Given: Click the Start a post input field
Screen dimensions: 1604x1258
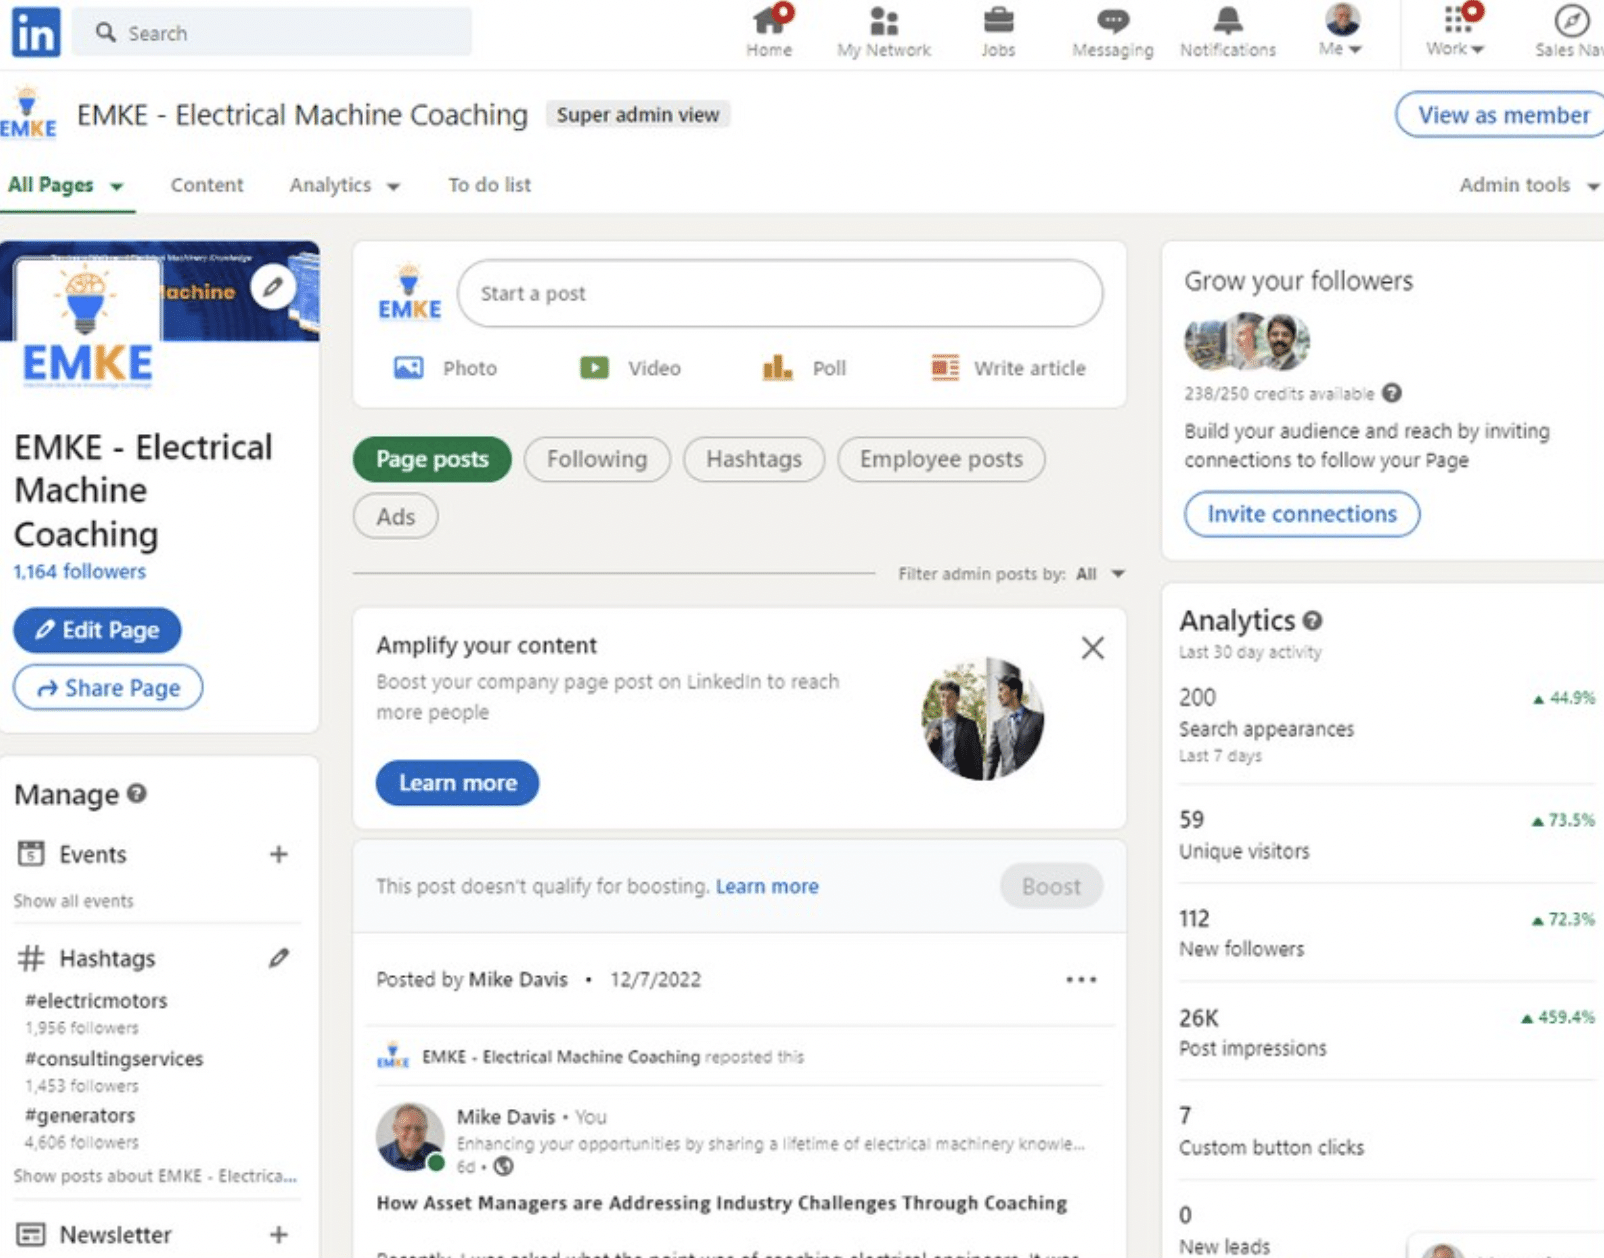Looking at the screenshot, I should (780, 294).
